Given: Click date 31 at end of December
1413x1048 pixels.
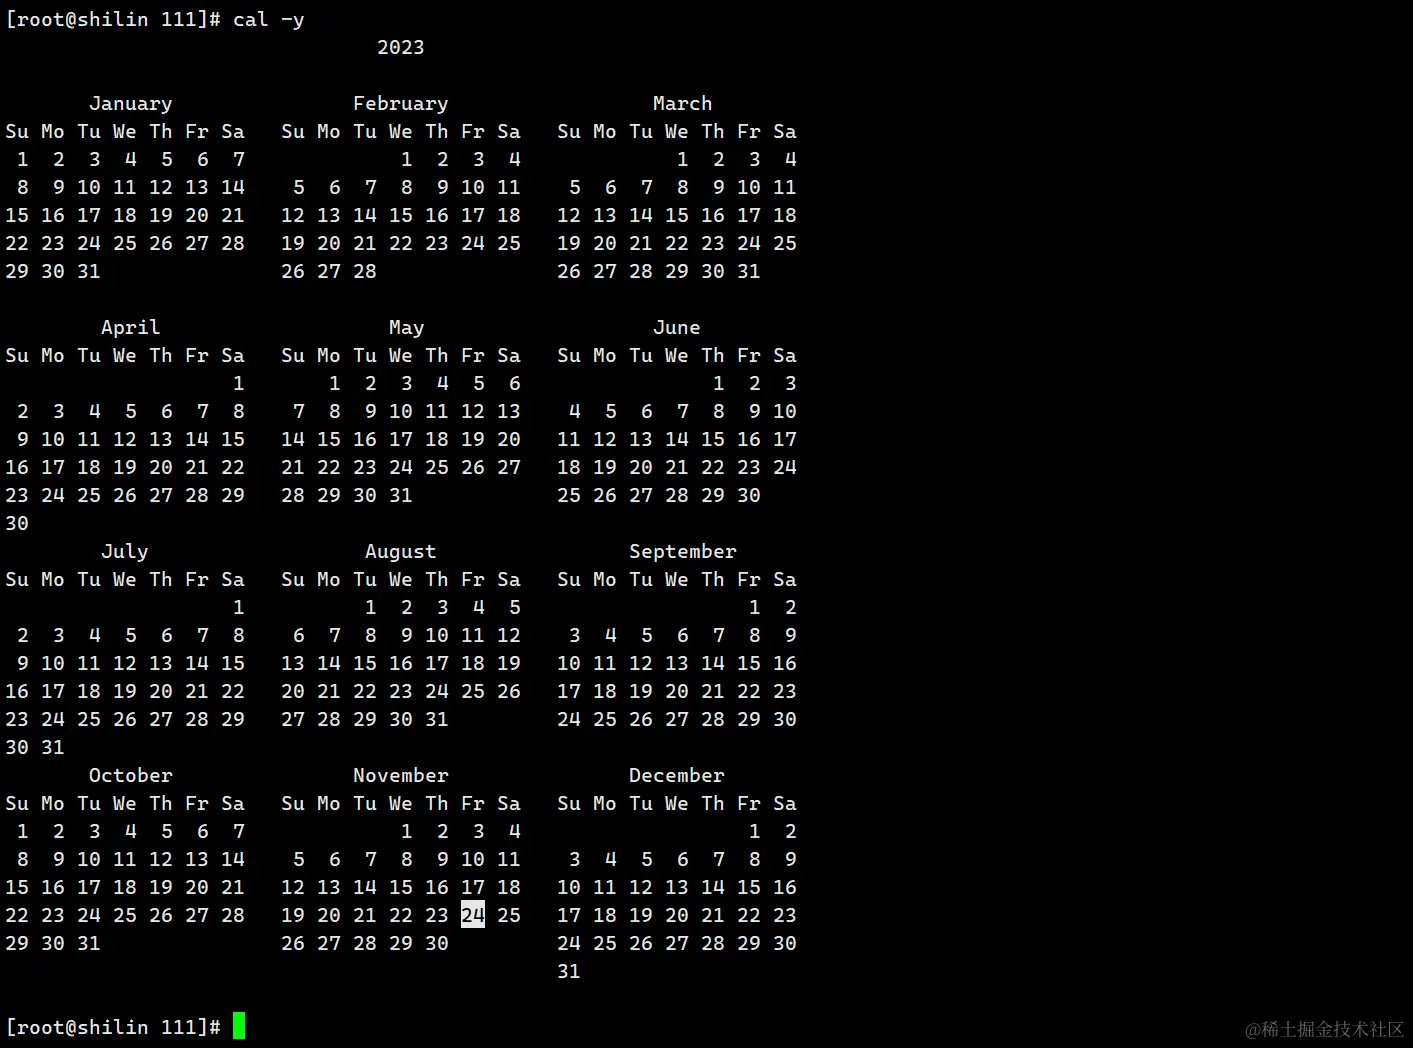Looking at the screenshot, I should click(569, 971).
